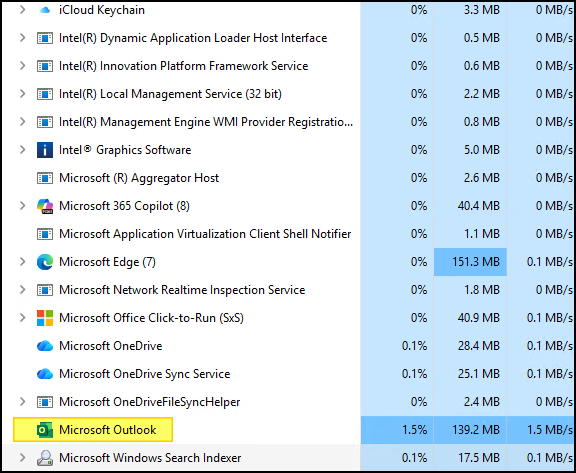Click the 2.2 MB memory for Local Management
The height and width of the screenshot is (473, 576).
(482, 94)
